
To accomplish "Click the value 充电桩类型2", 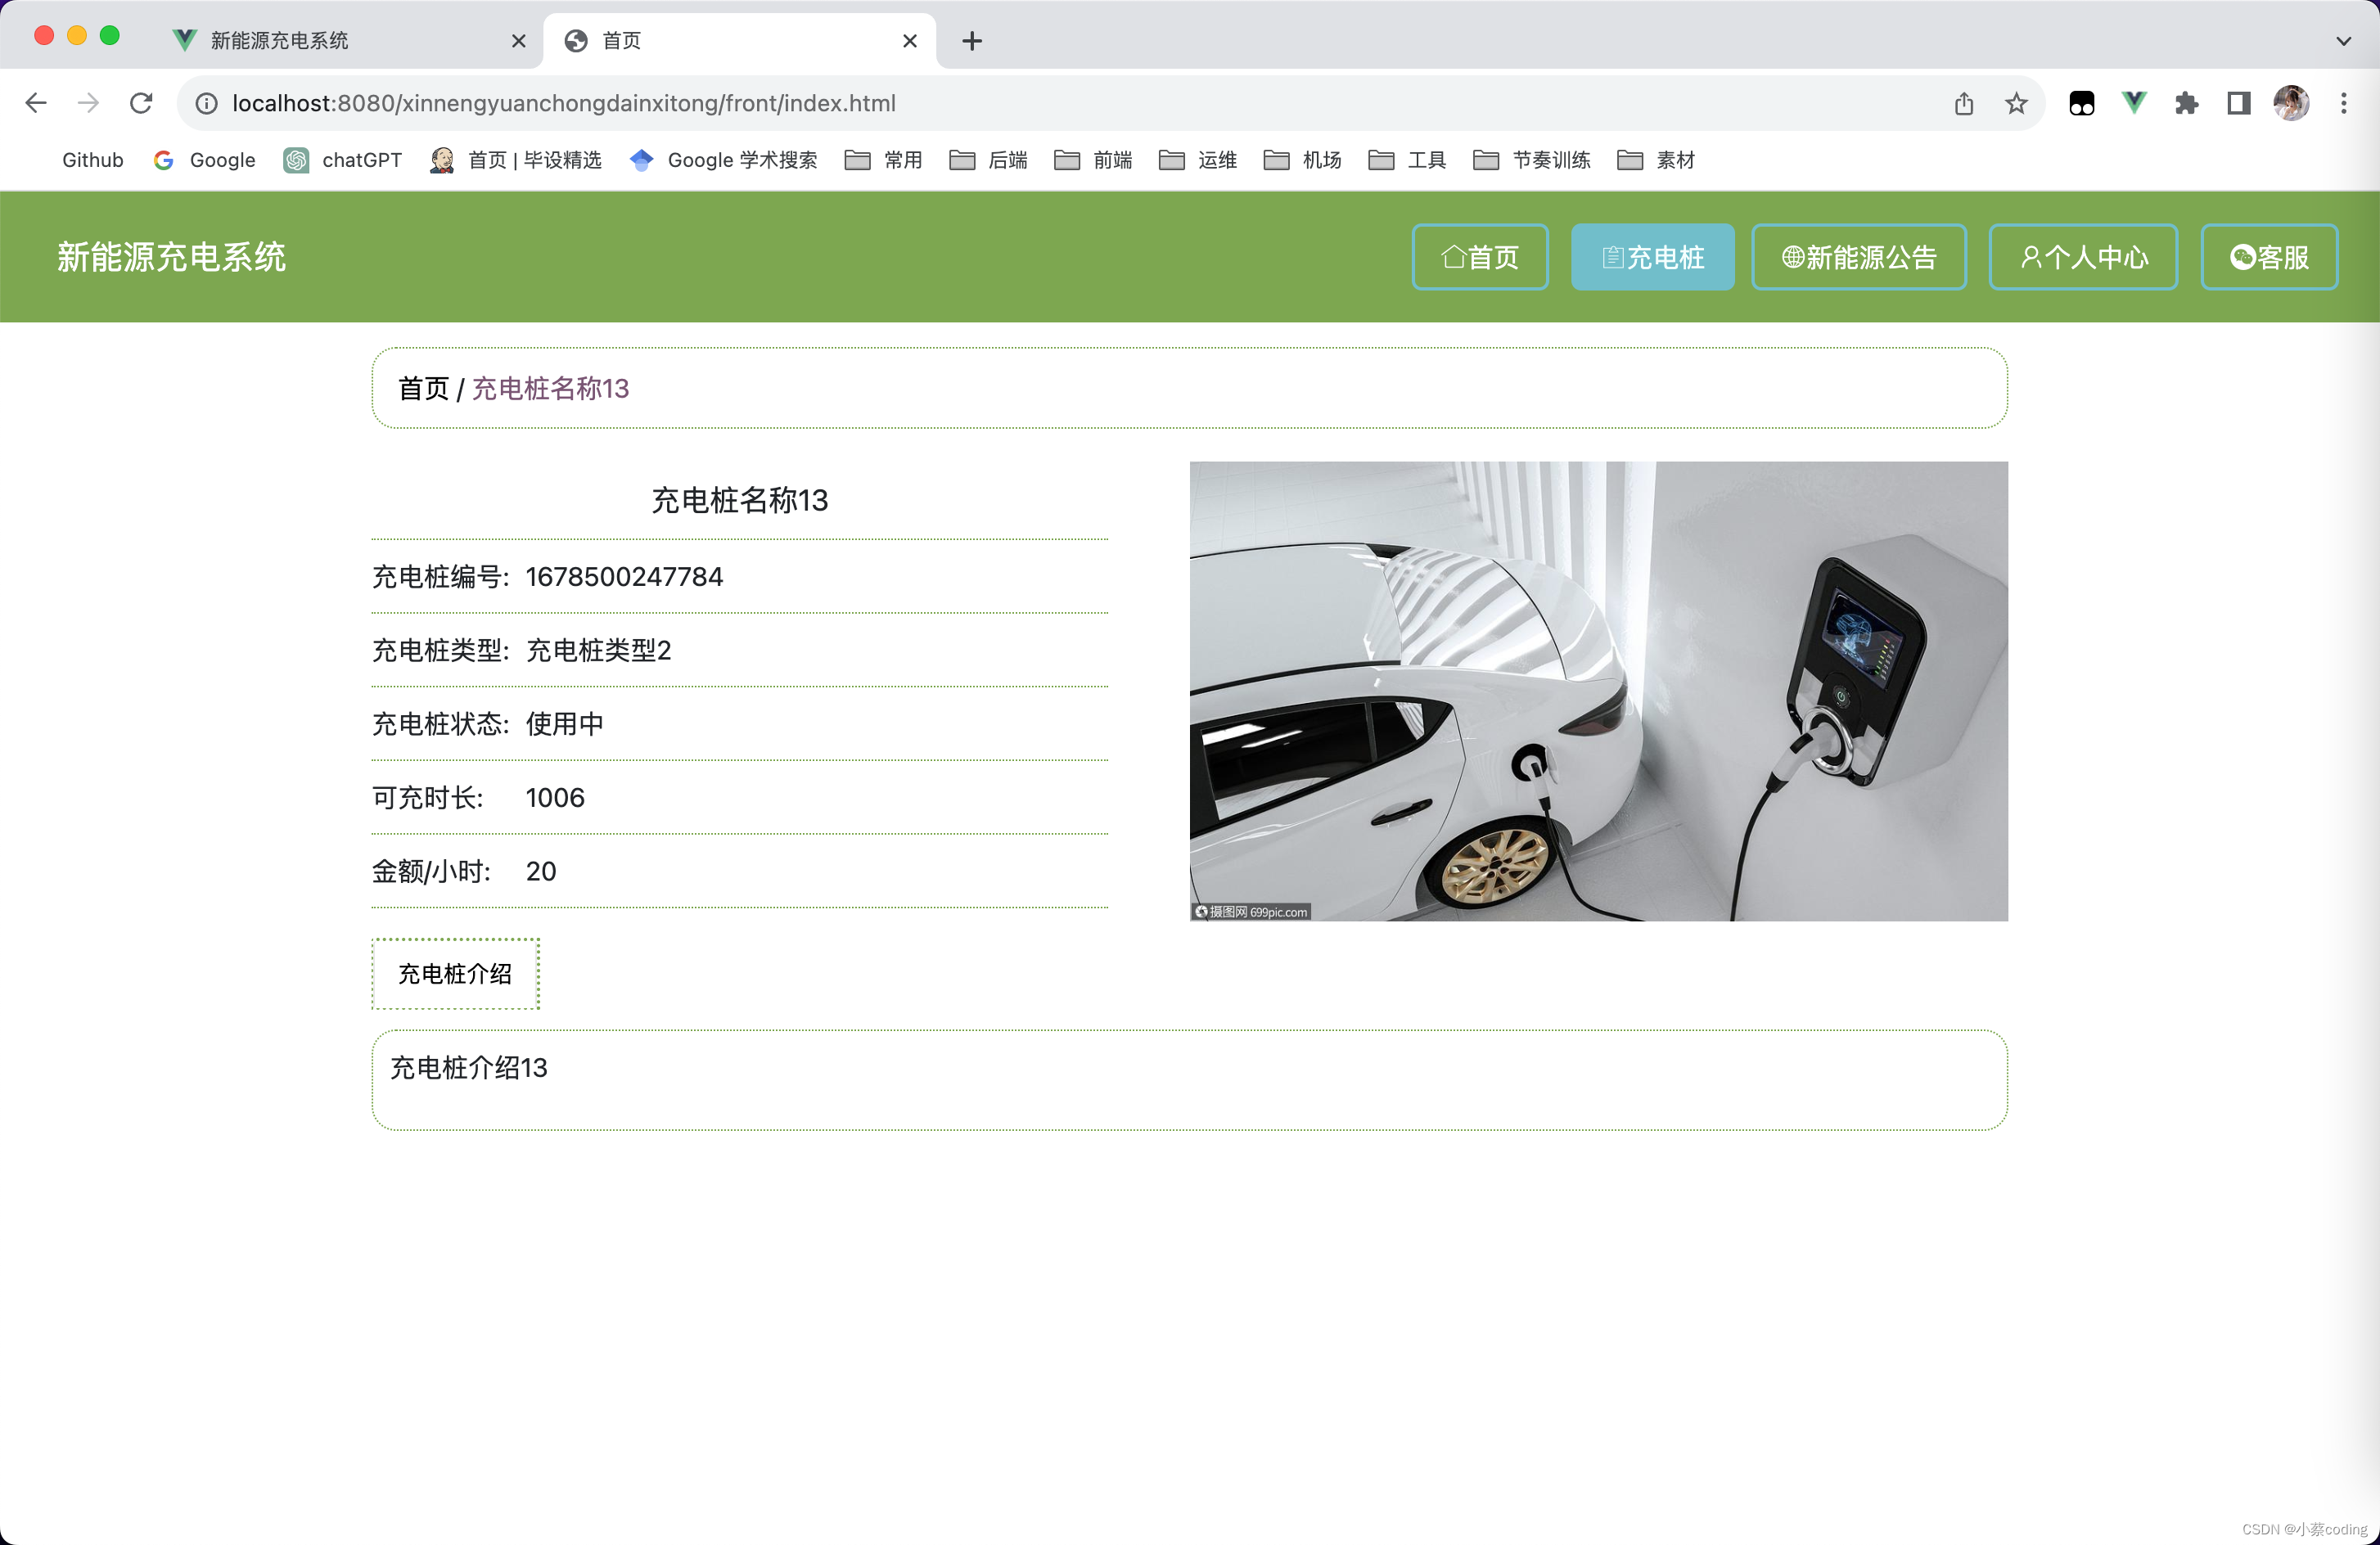I will [598, 650].
